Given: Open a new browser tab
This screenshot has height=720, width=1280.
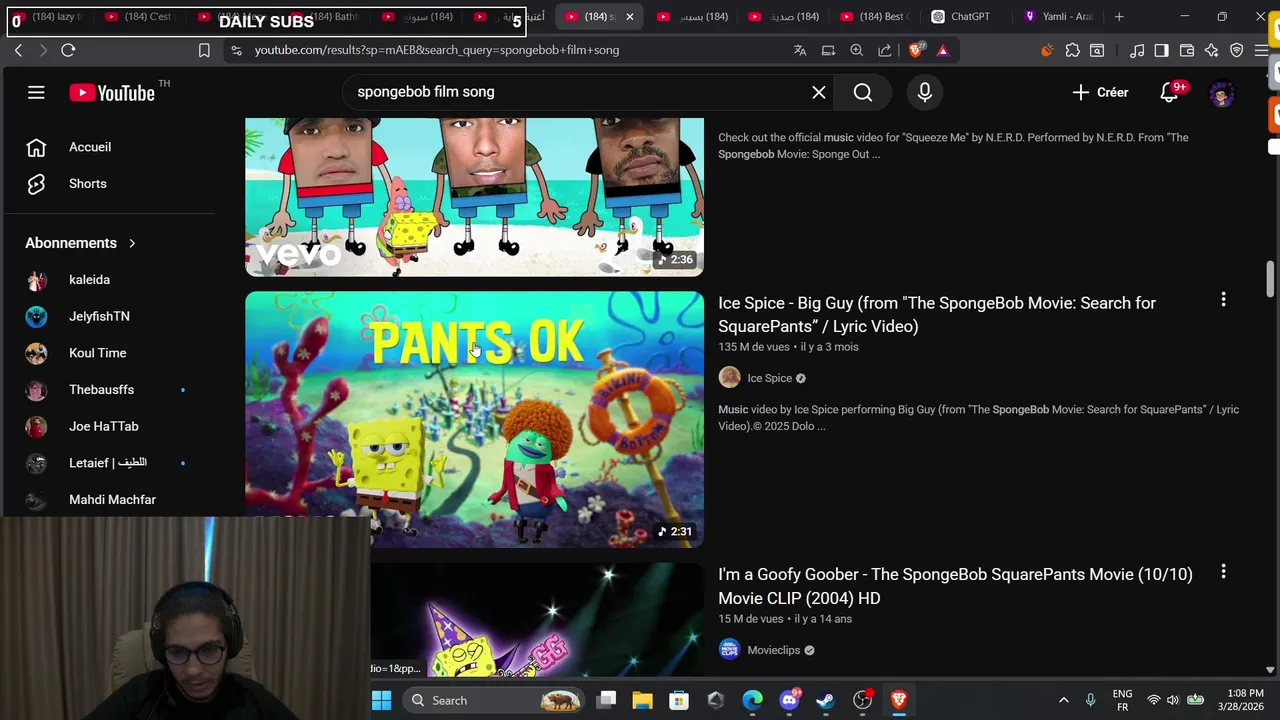Looking at the screenshot, I should tap(1119, 17).
